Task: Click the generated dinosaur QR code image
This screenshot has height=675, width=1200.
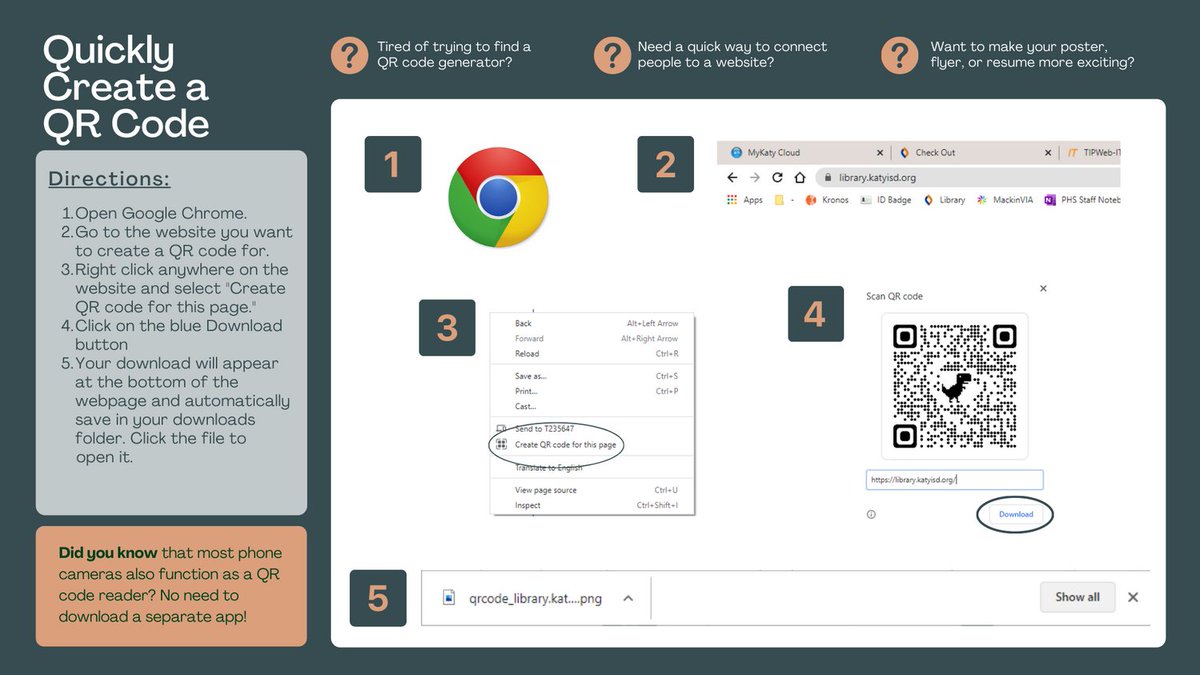Action: (955, 385)
